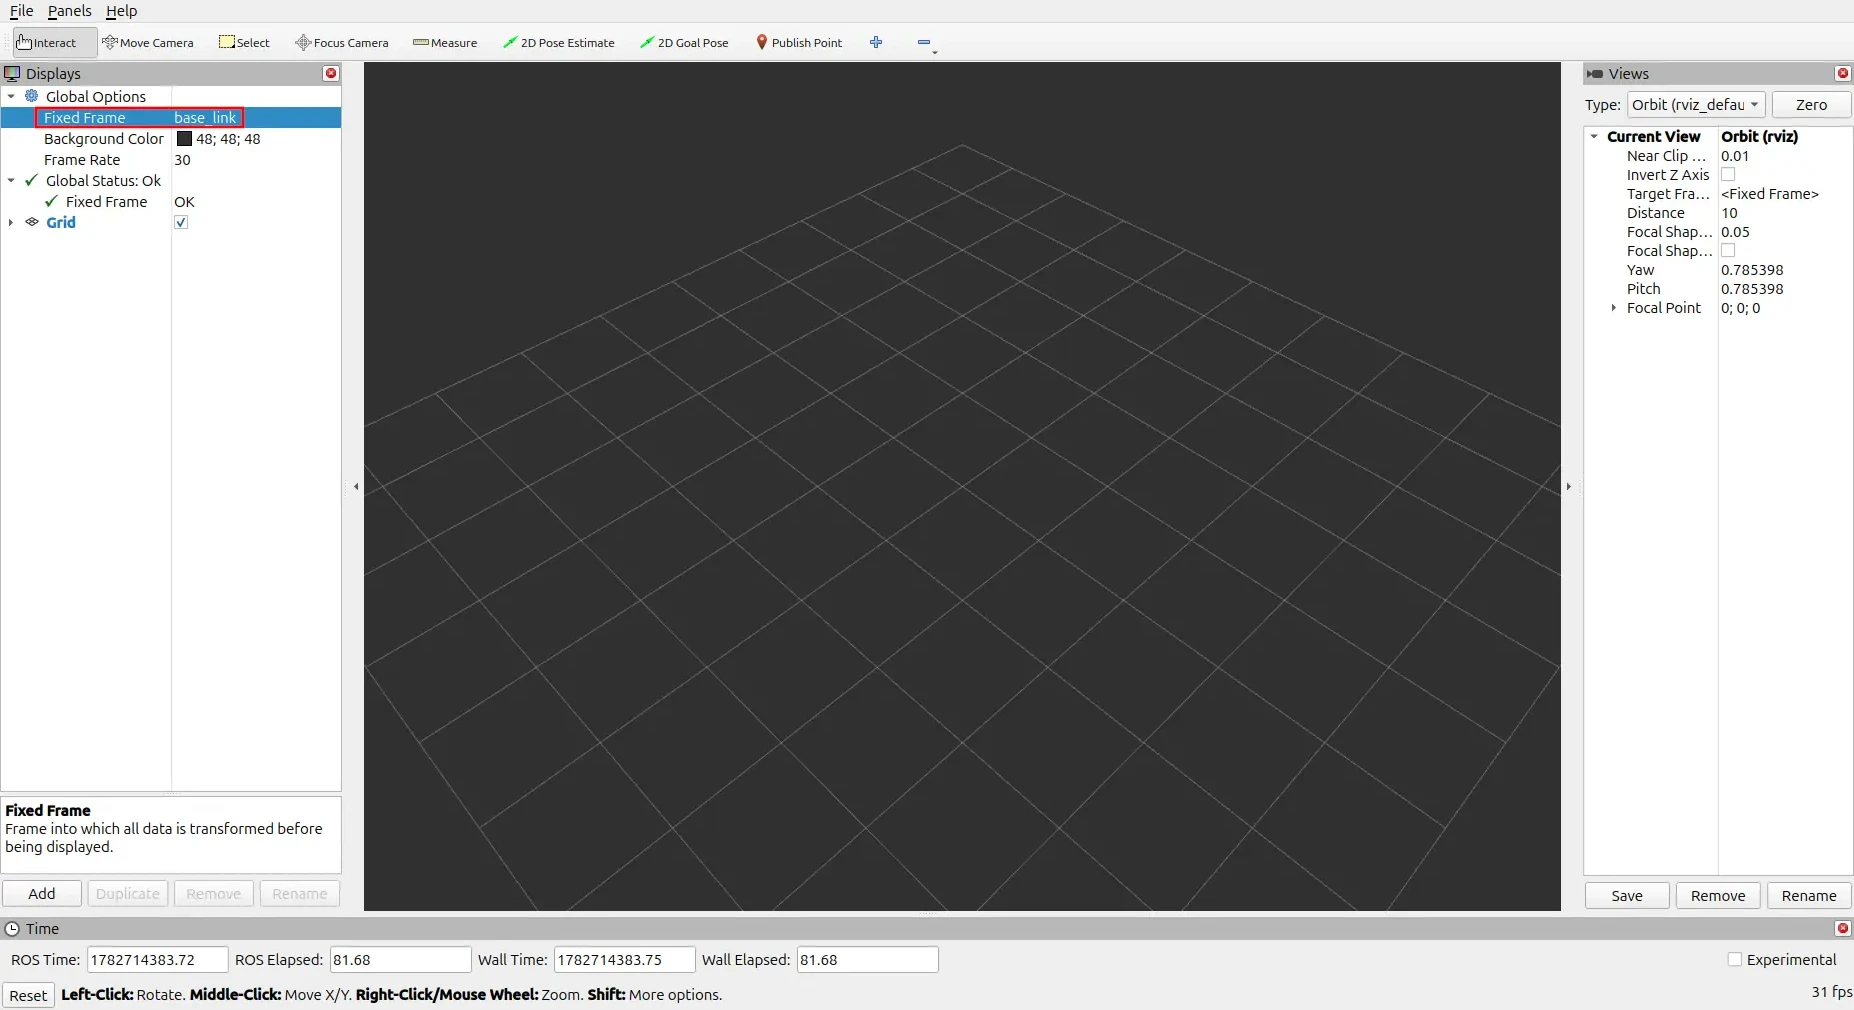Select the Move Camera tool
This screenshot has width=1854, height=1010.
(x=148, y=42)
